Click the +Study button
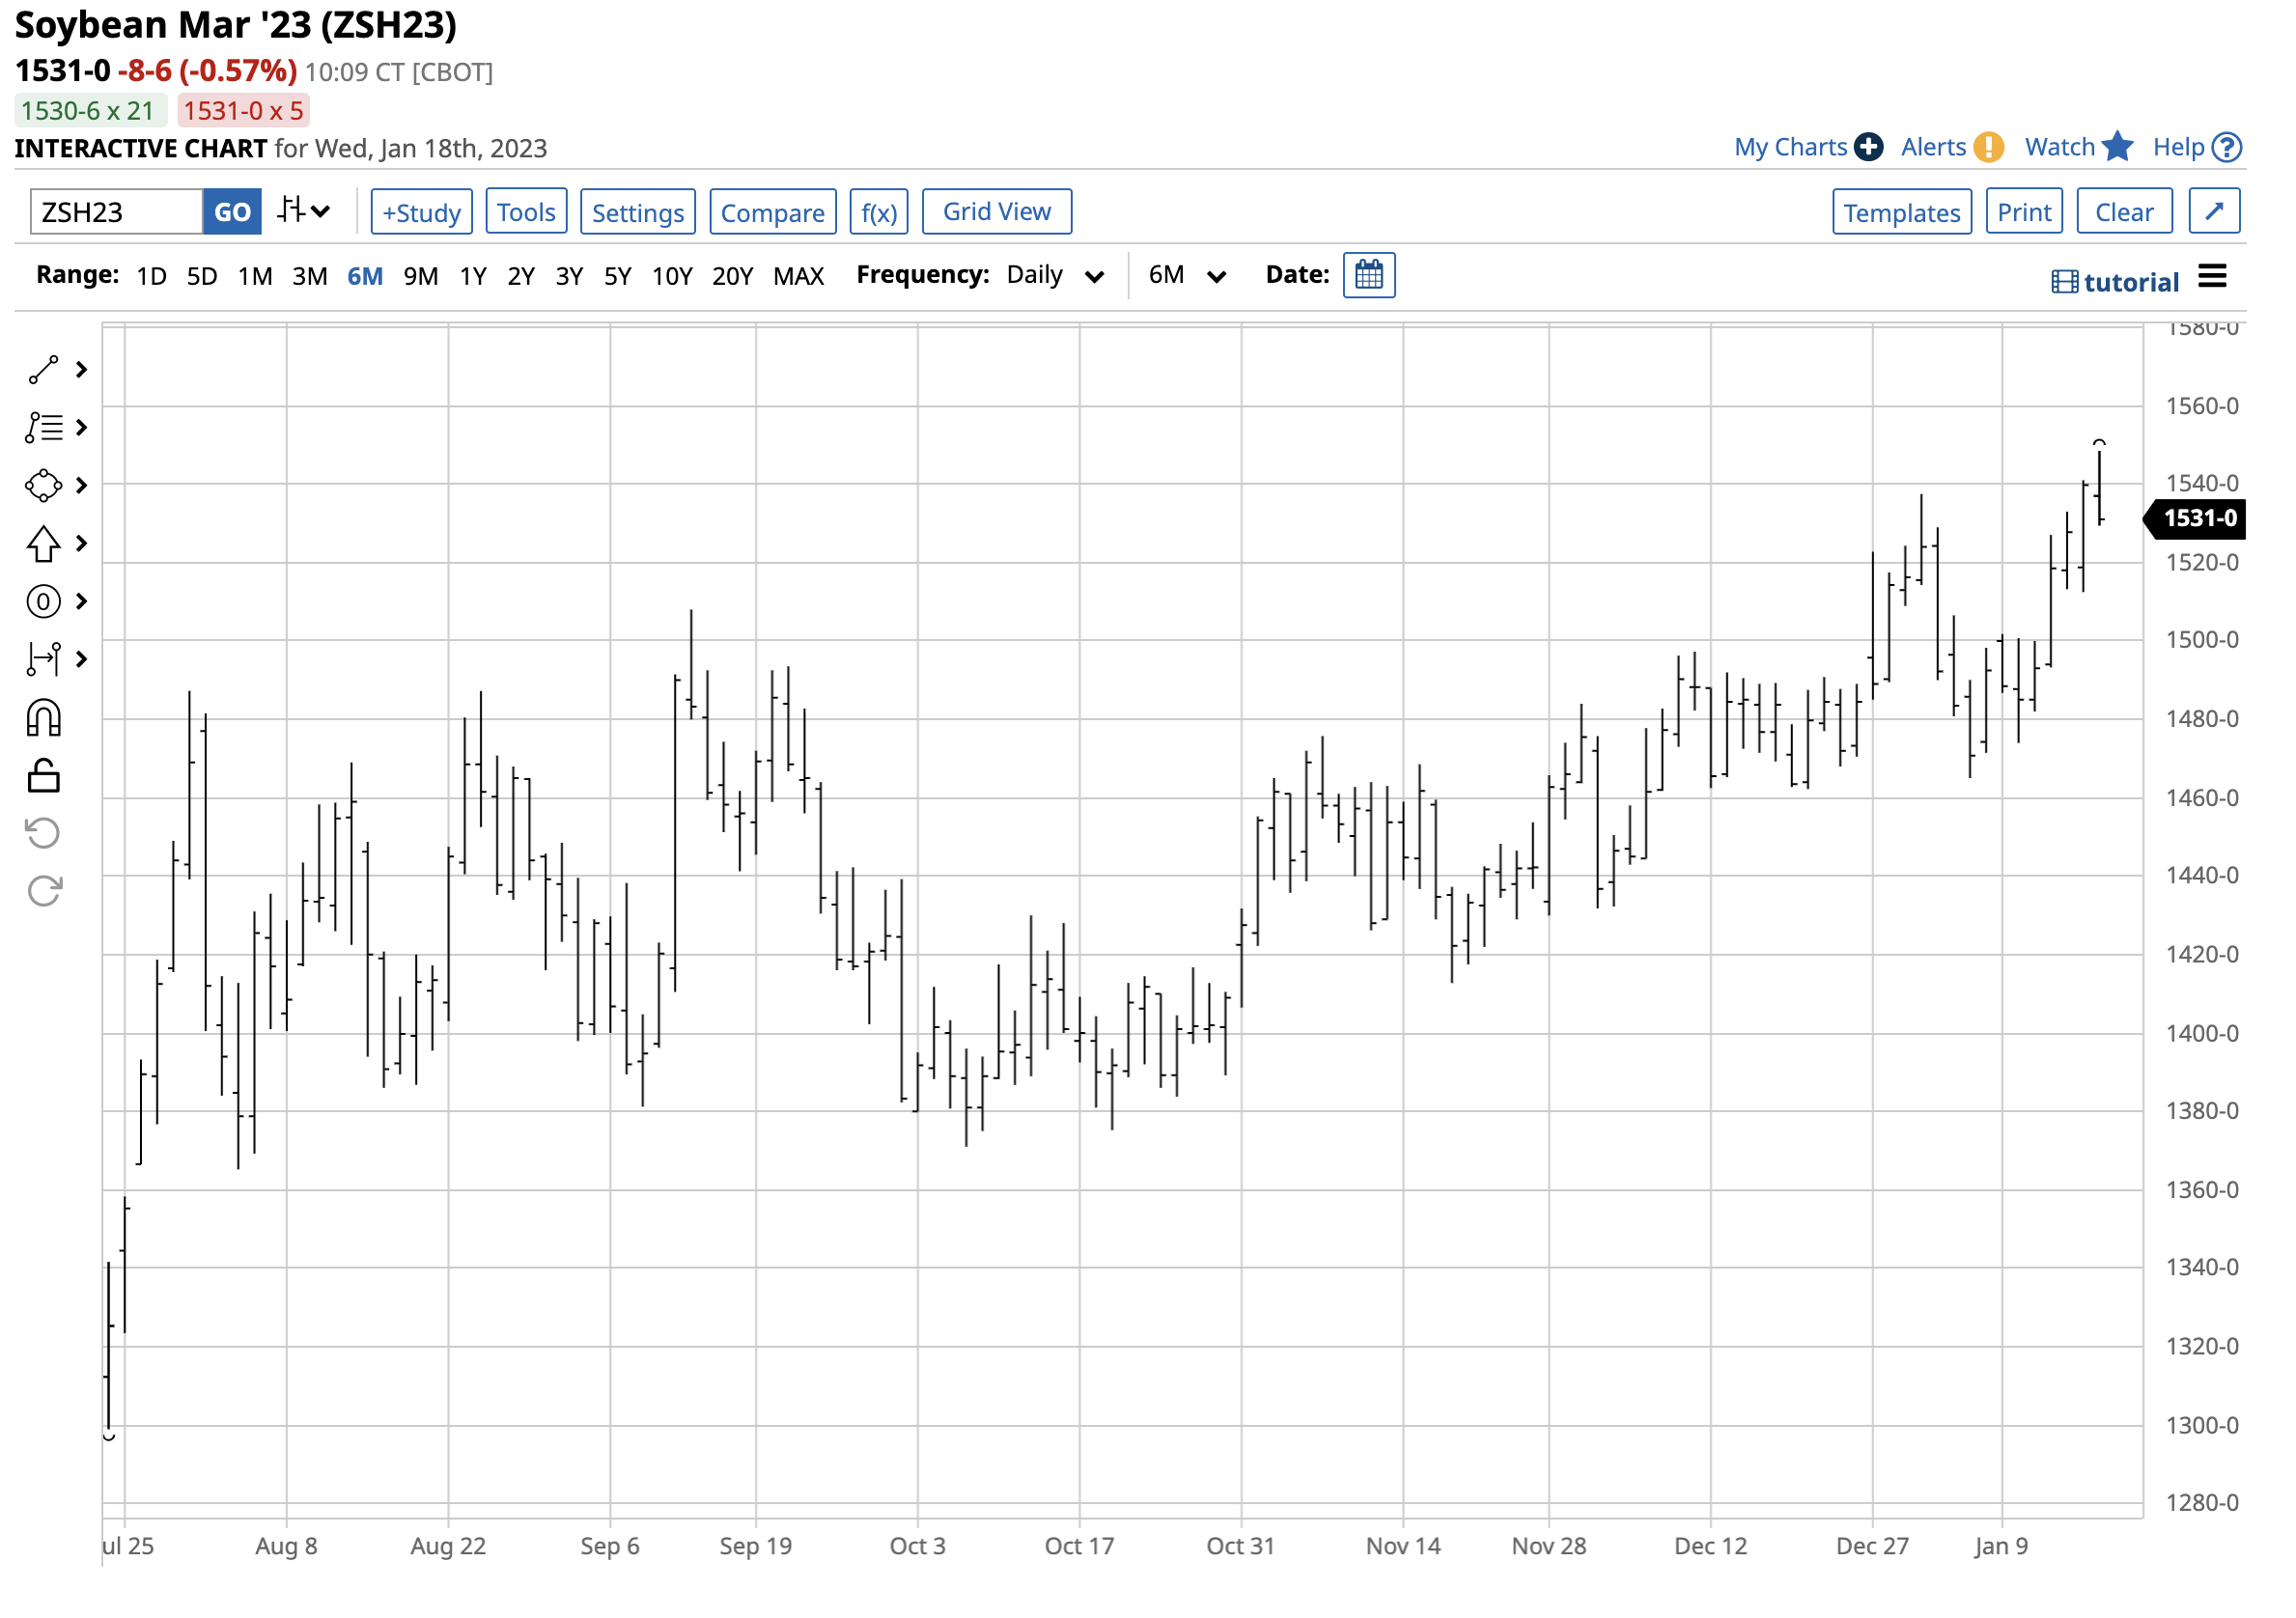Image resolution: width=2296 pixels, height=1618 pixels. tap(421, 212)
